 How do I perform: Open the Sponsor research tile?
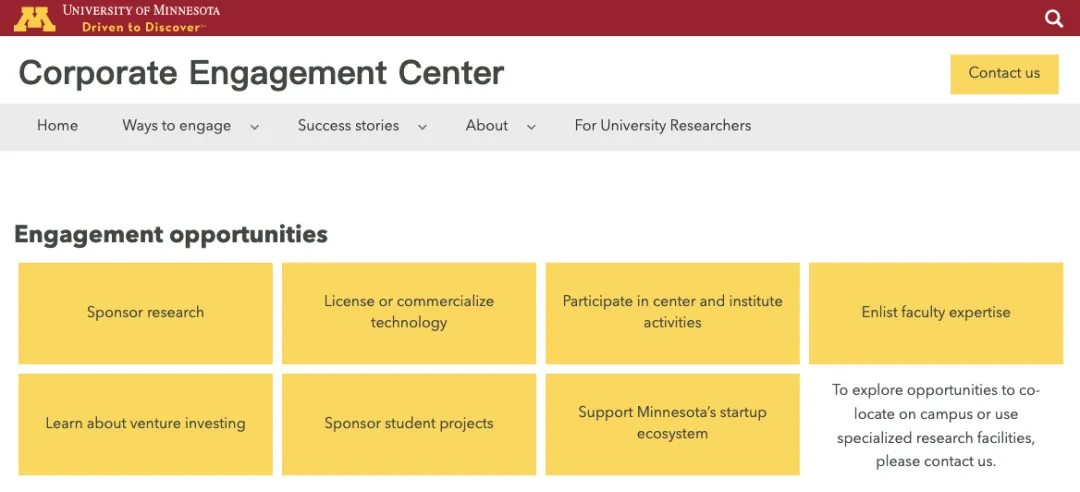click(145, 313)
